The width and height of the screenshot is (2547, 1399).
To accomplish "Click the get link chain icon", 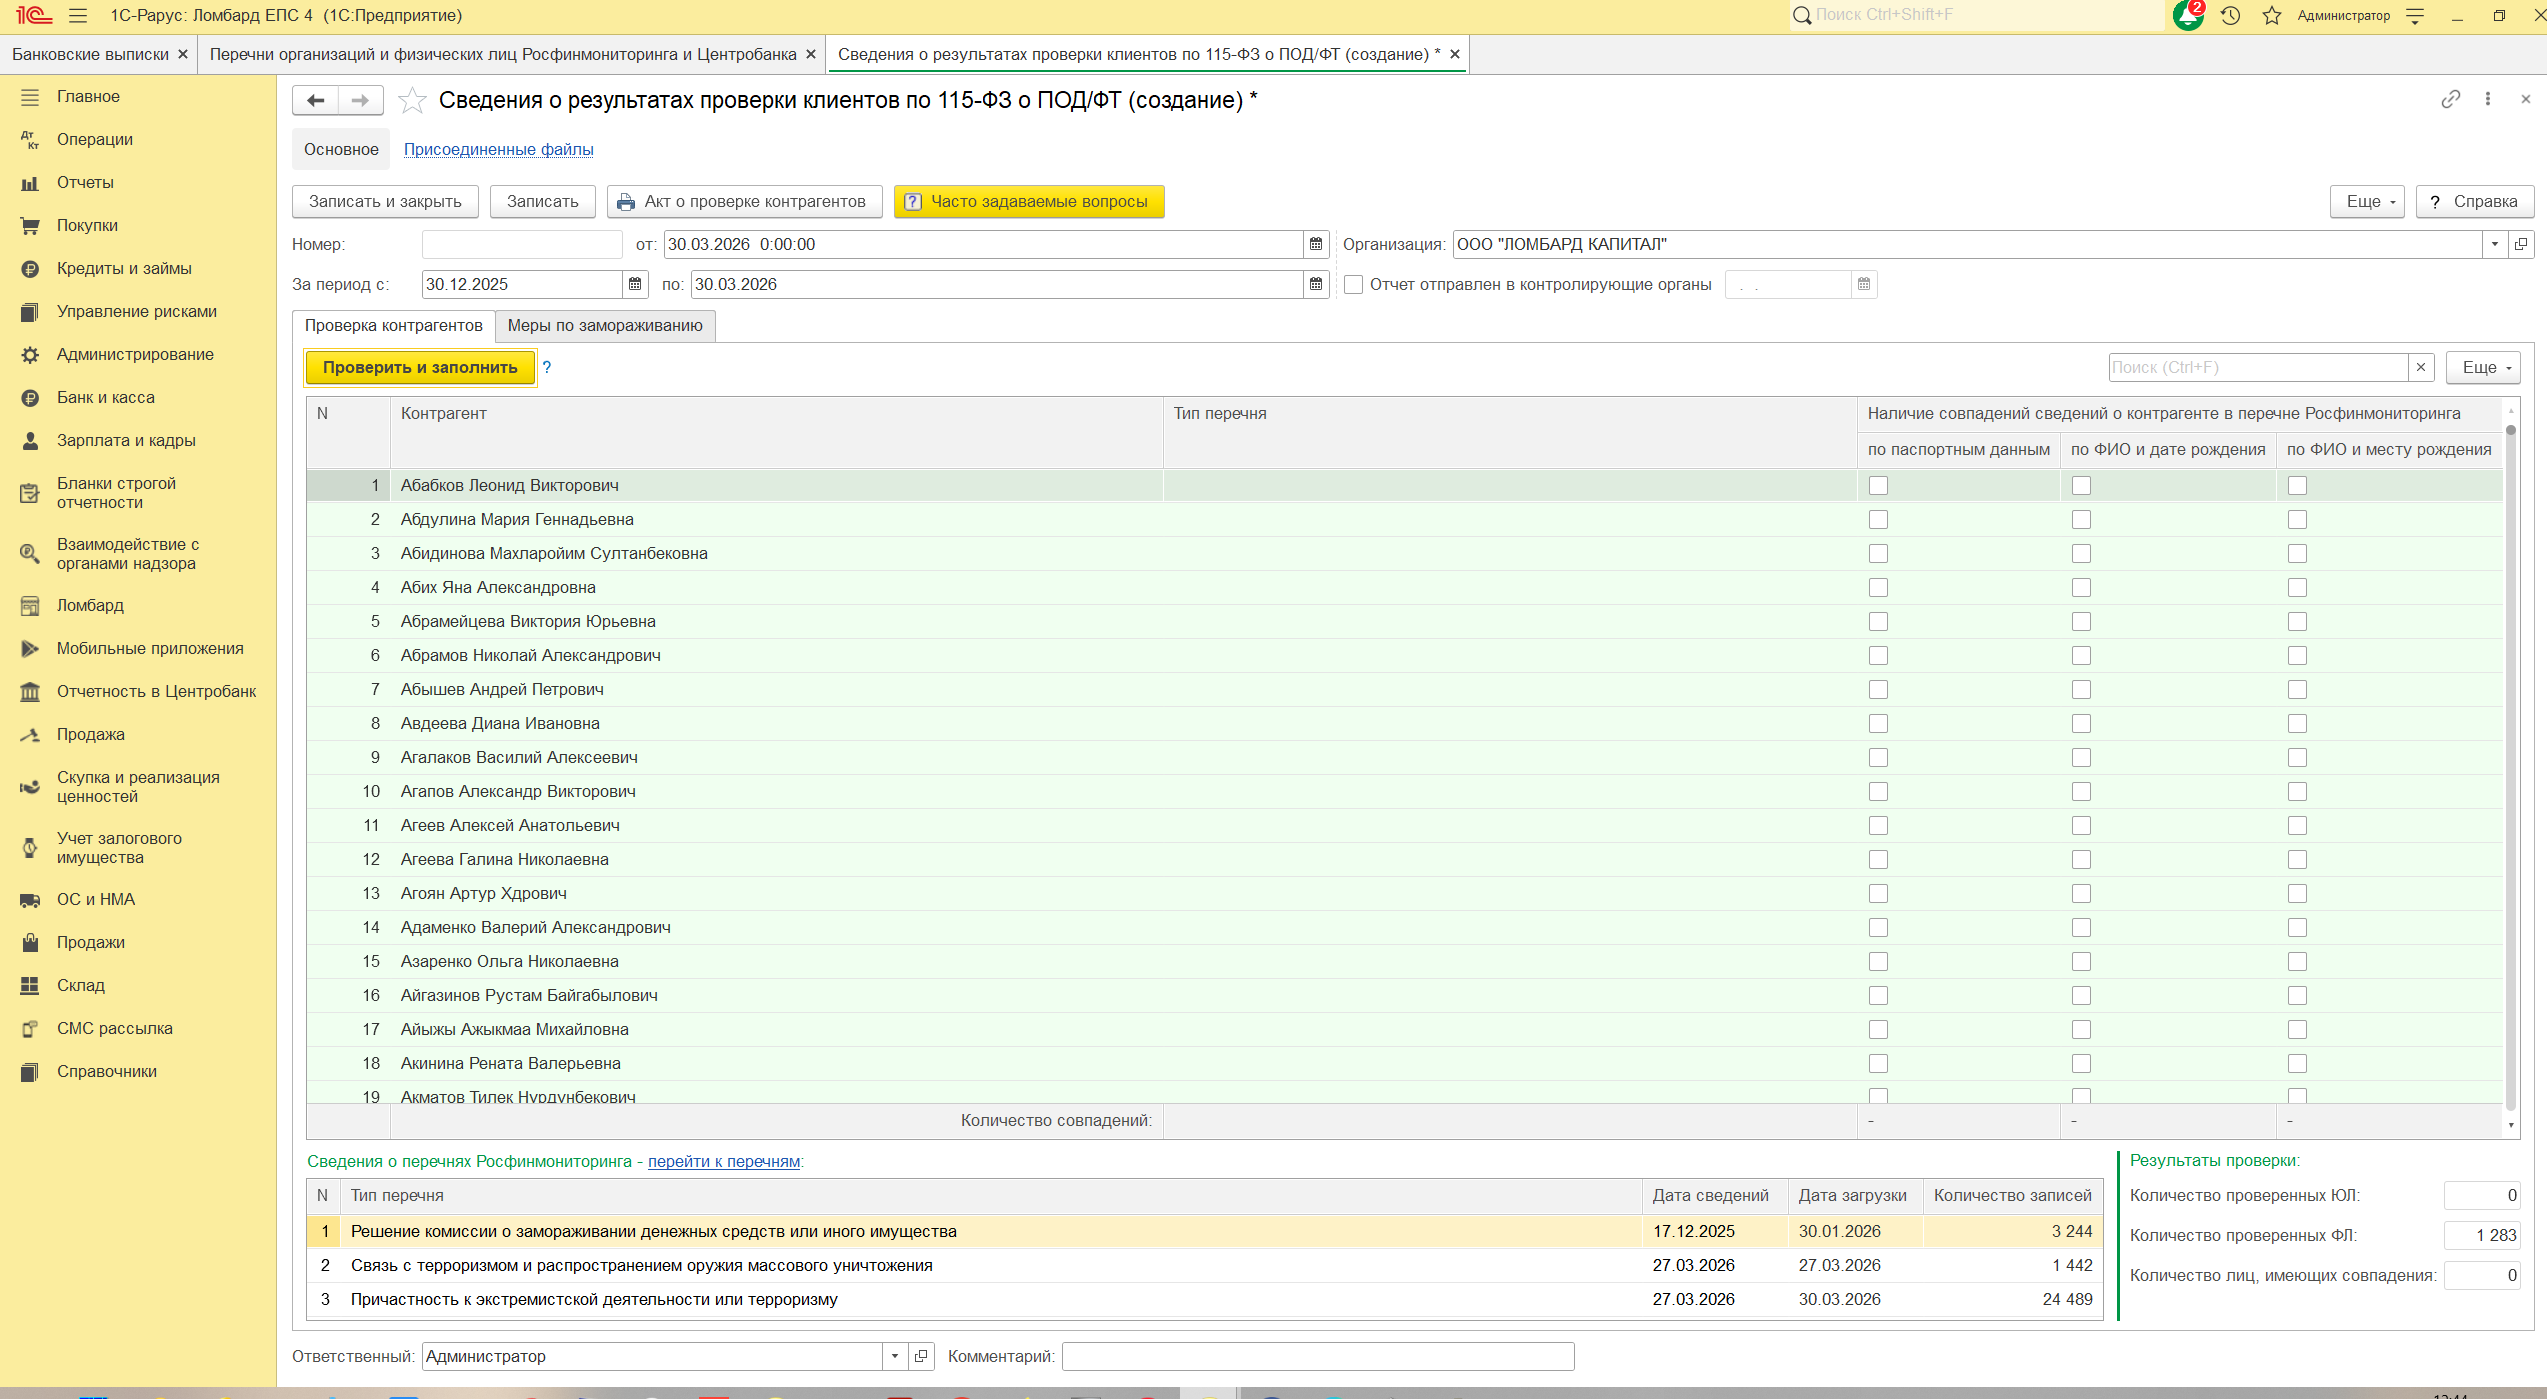I will (x=2450, y=99).
